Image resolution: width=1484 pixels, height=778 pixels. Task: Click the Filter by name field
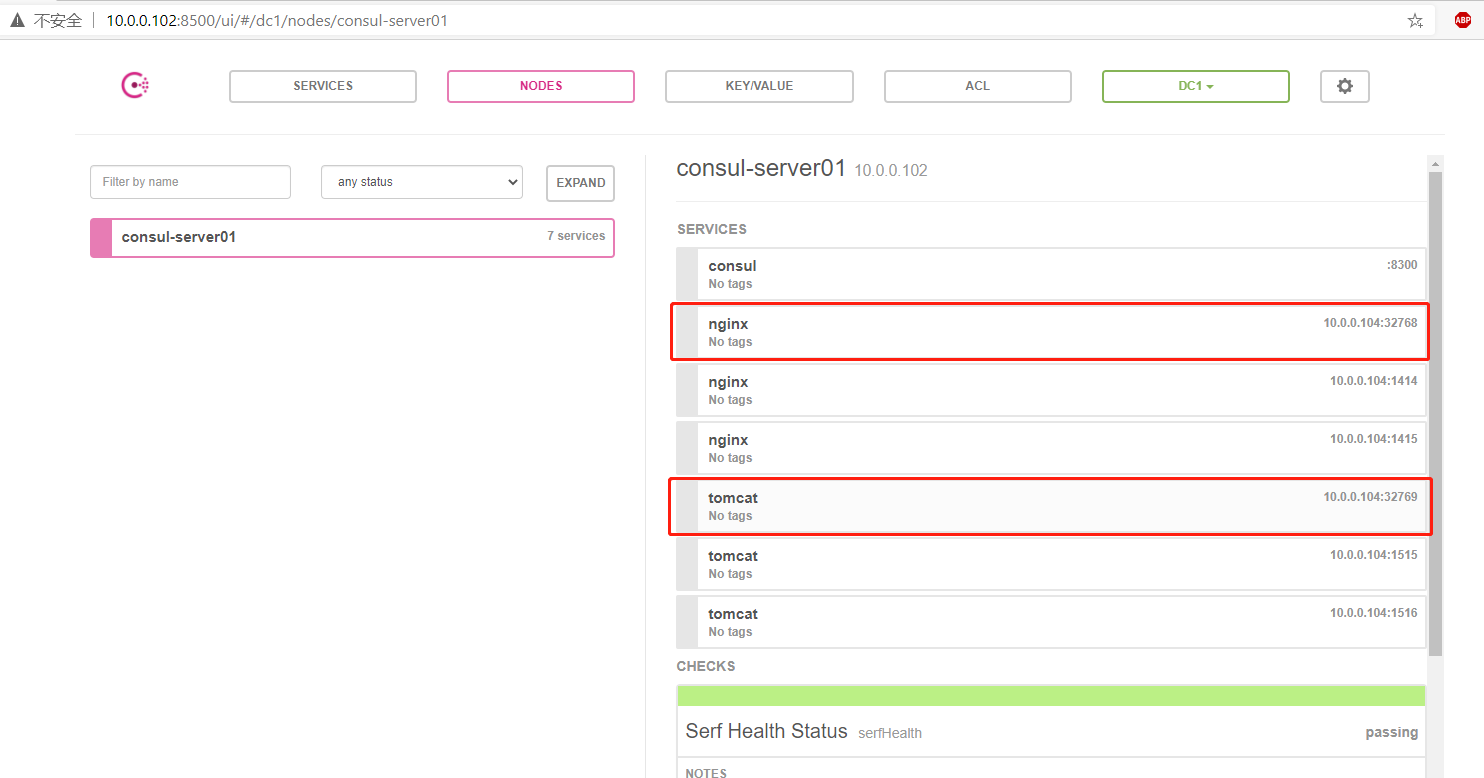pyautogui.click(x=190, y=182)
